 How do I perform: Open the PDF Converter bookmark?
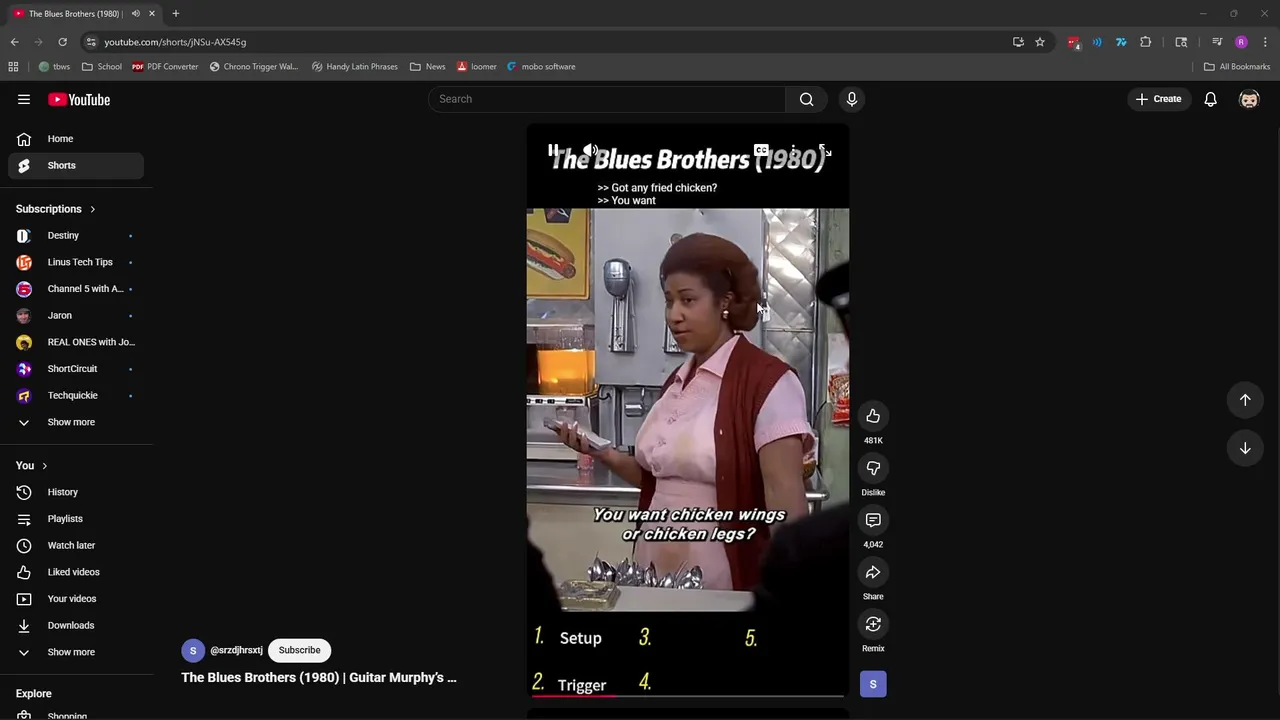click(x=165, y=66)
